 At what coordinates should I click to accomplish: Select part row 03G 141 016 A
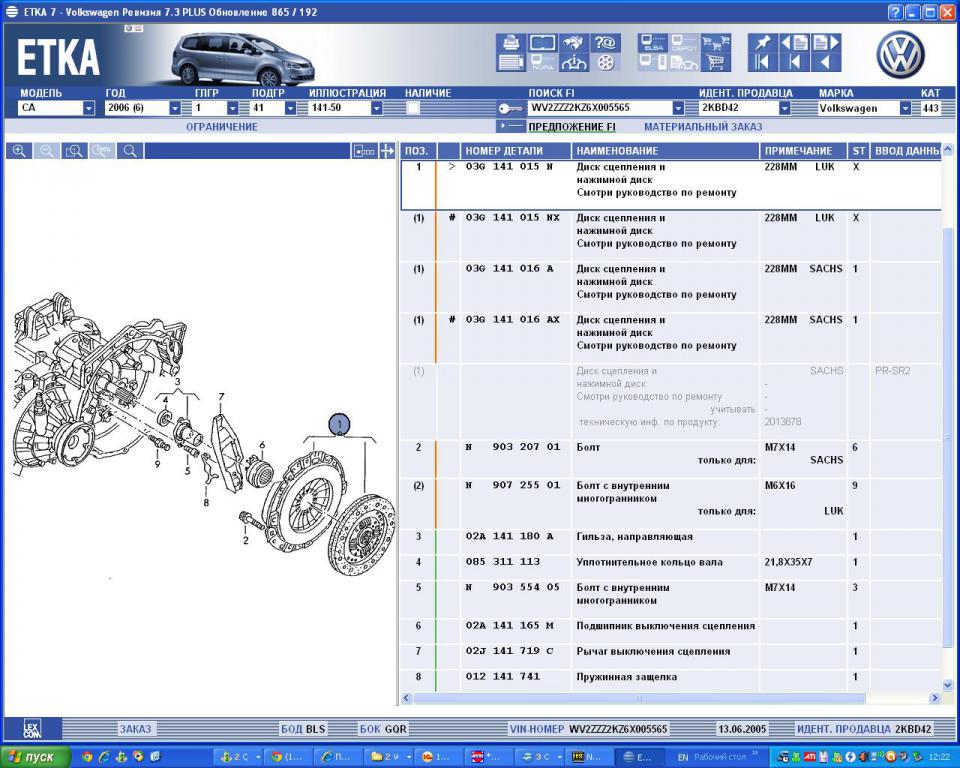tap(670, 287)
